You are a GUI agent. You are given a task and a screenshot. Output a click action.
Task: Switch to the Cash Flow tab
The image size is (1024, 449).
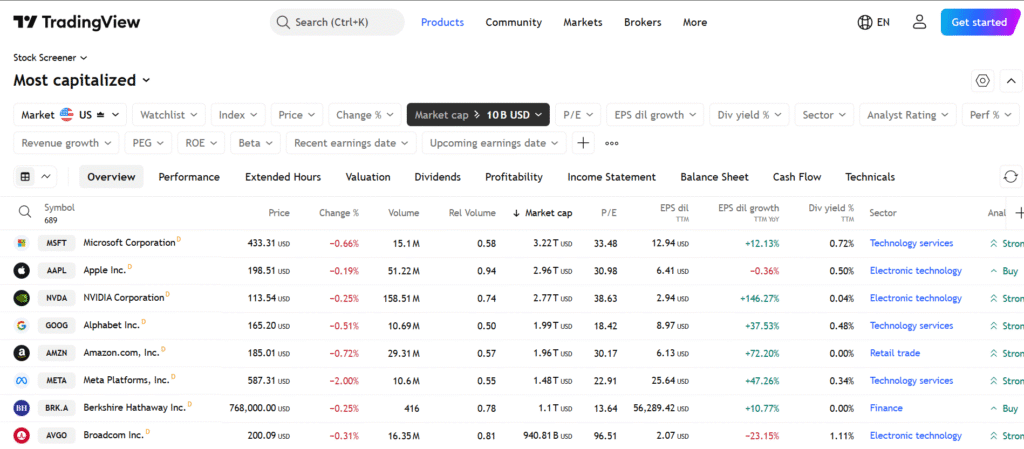point(797,177)
